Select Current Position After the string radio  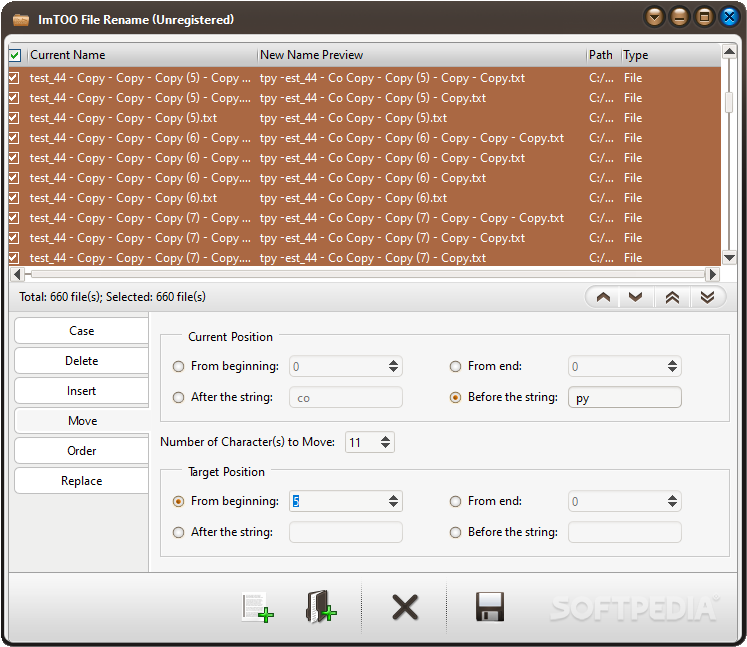178,397
